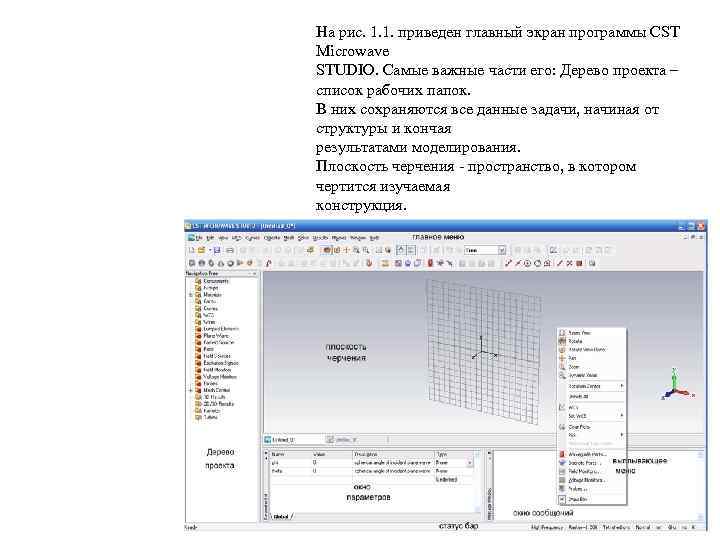Click the message window vertical scrollbar
The width and height of the screenshot is (720, 540).
[x=700, y=485]
